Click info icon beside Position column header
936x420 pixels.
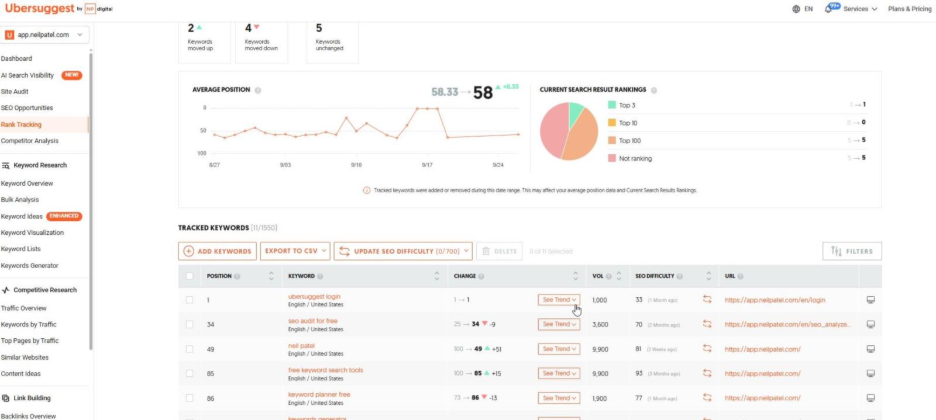coord(237,276)
